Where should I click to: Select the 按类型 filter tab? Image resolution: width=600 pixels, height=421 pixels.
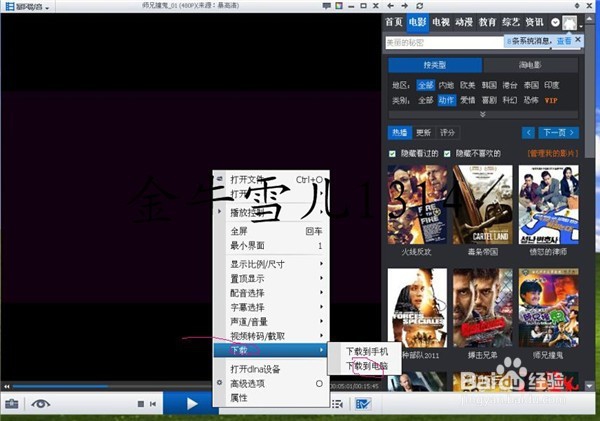435,65
